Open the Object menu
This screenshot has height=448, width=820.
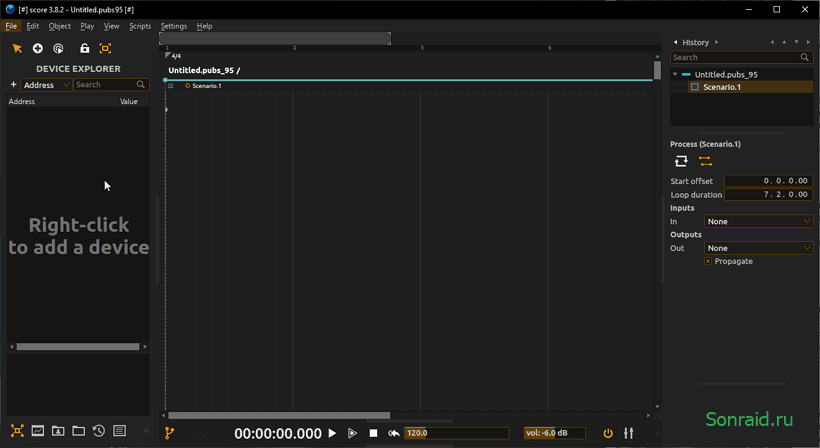60,26
